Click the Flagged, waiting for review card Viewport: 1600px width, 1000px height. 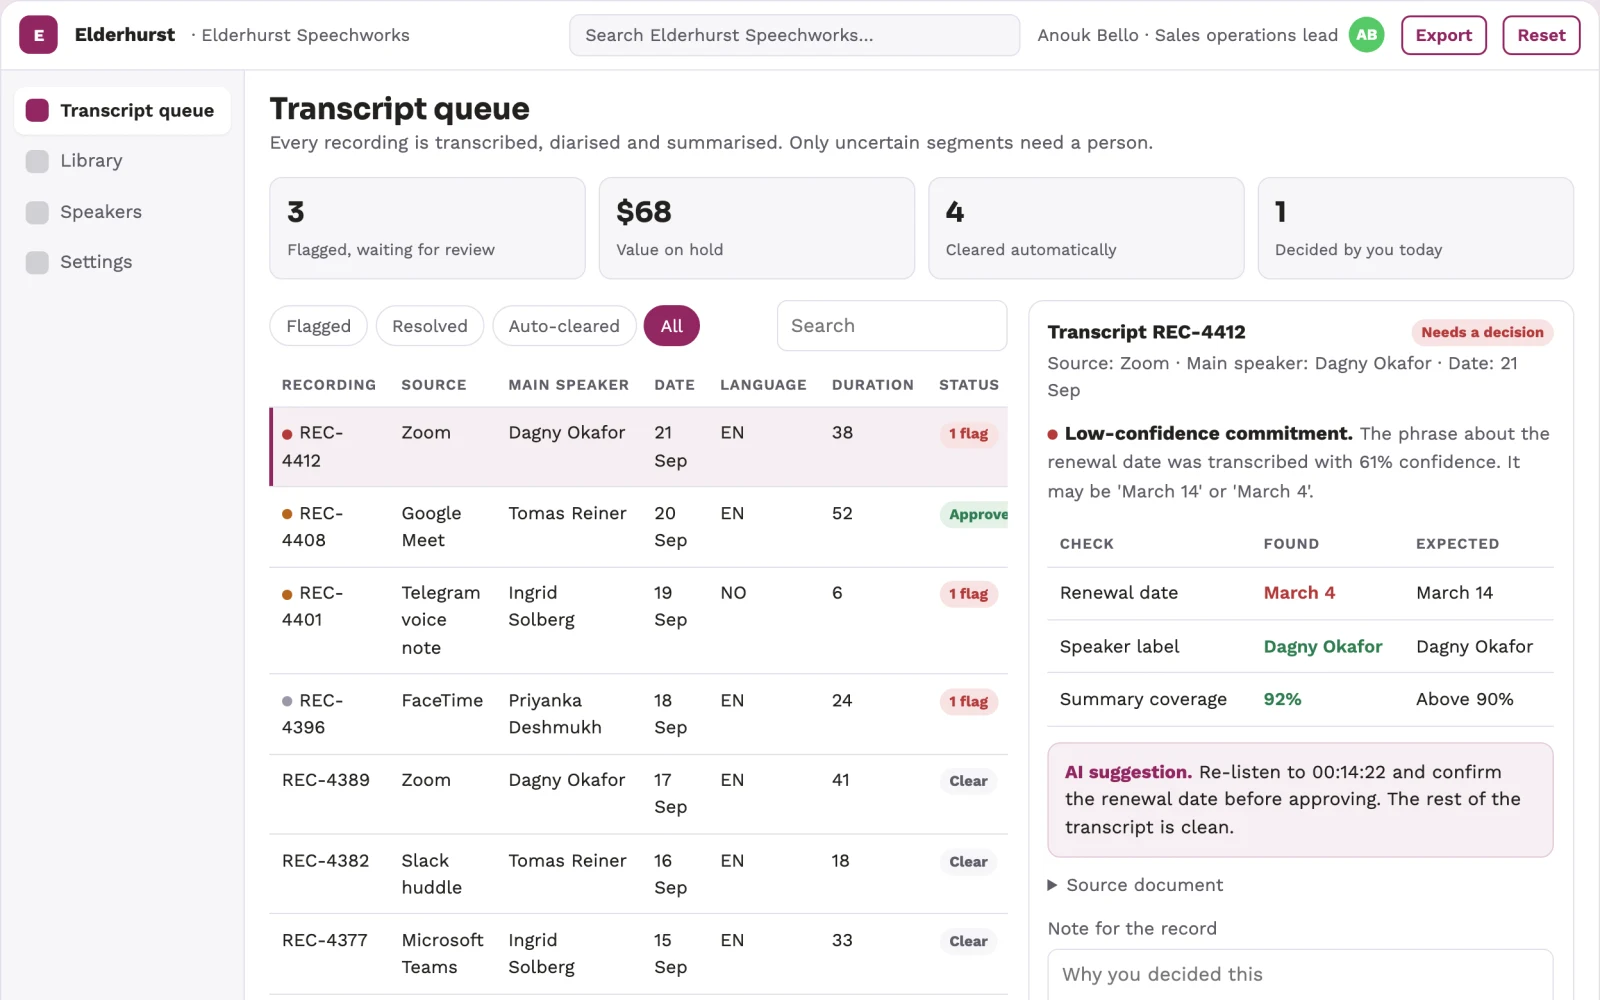tap(427, 228)
